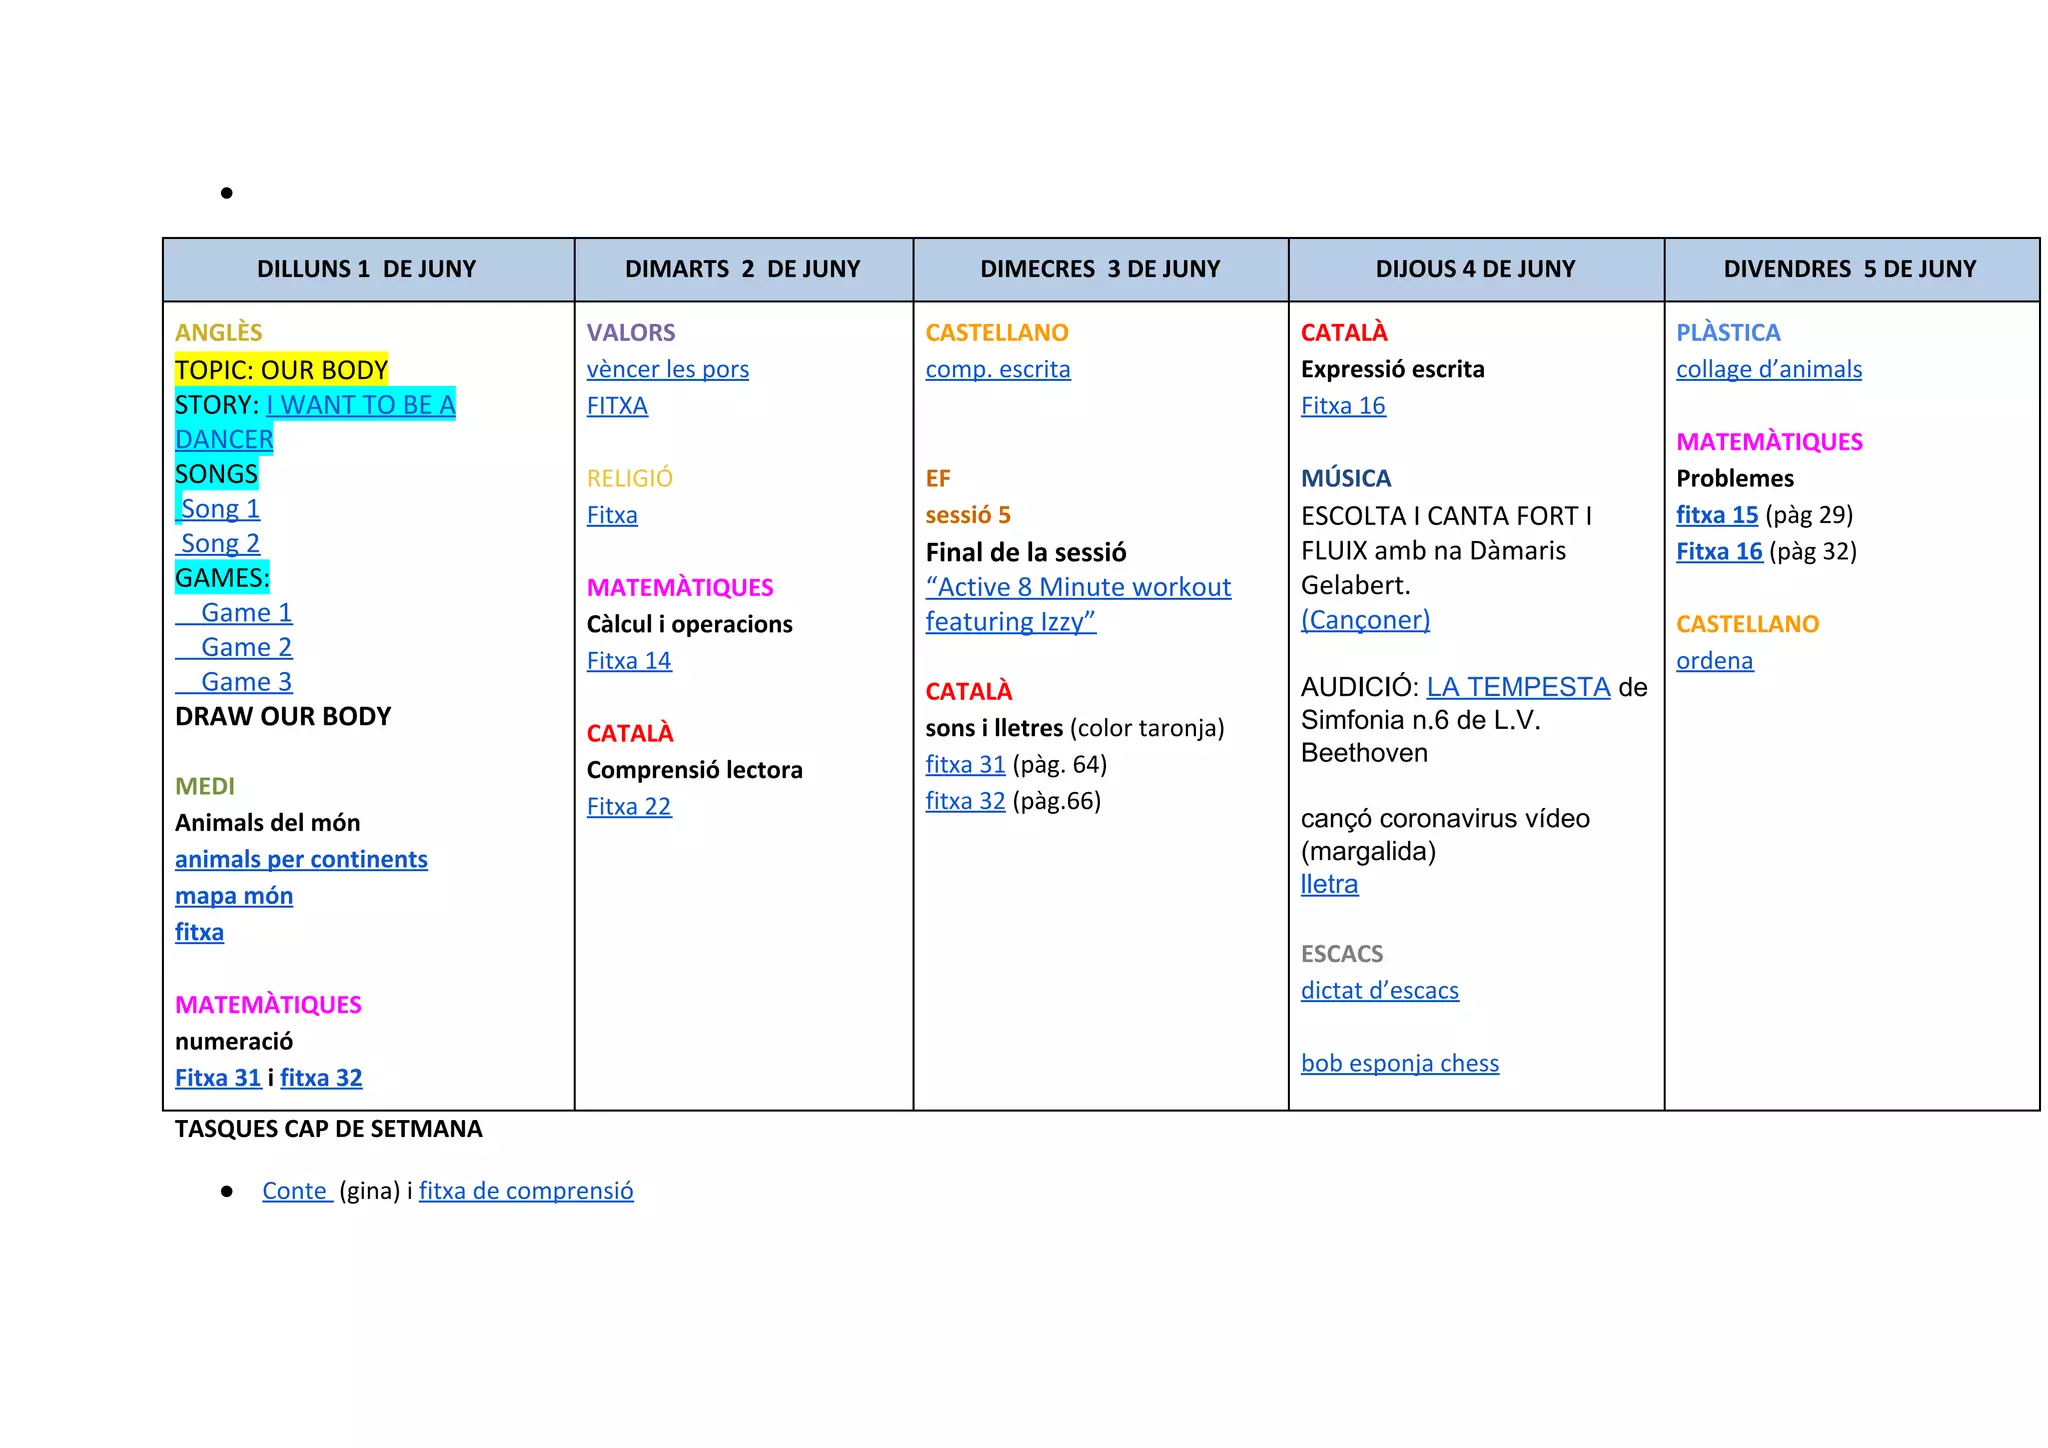Screen dimensions: 2048x1448
Task: Click bob esponja chess link
Action: [x=1399, y=1064]
